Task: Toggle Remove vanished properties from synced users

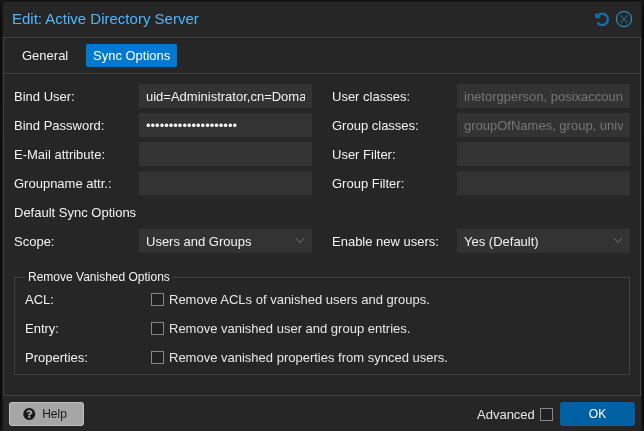Action: [x=157, y=357]
